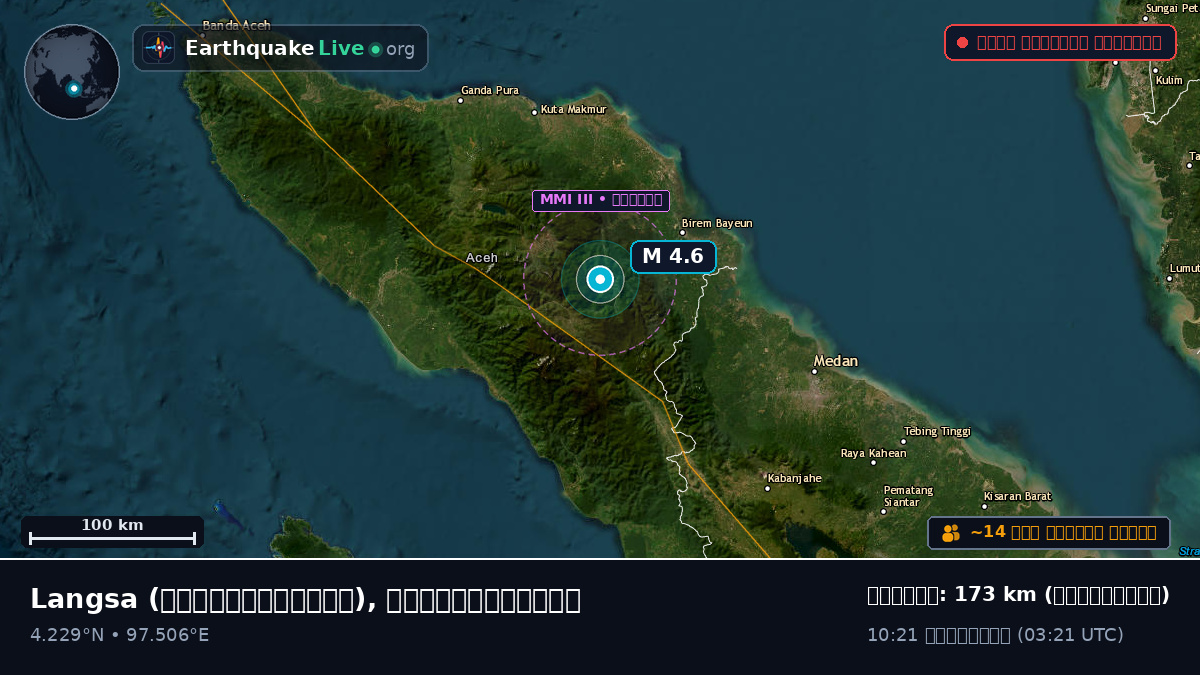Click the Medan city dot marker
This screenshot has width=1200, height=675.
(x=814, y=371)
